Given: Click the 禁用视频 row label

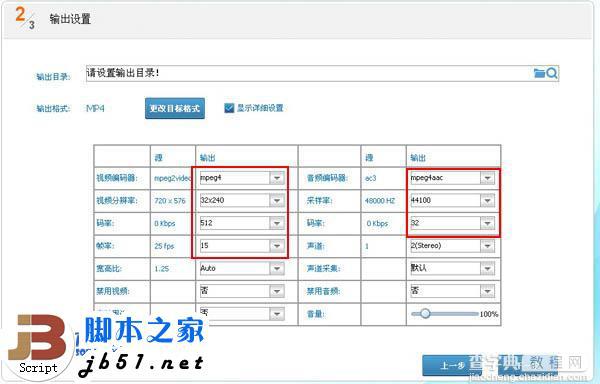Looking at the screenshot, I should click(112, 291).
